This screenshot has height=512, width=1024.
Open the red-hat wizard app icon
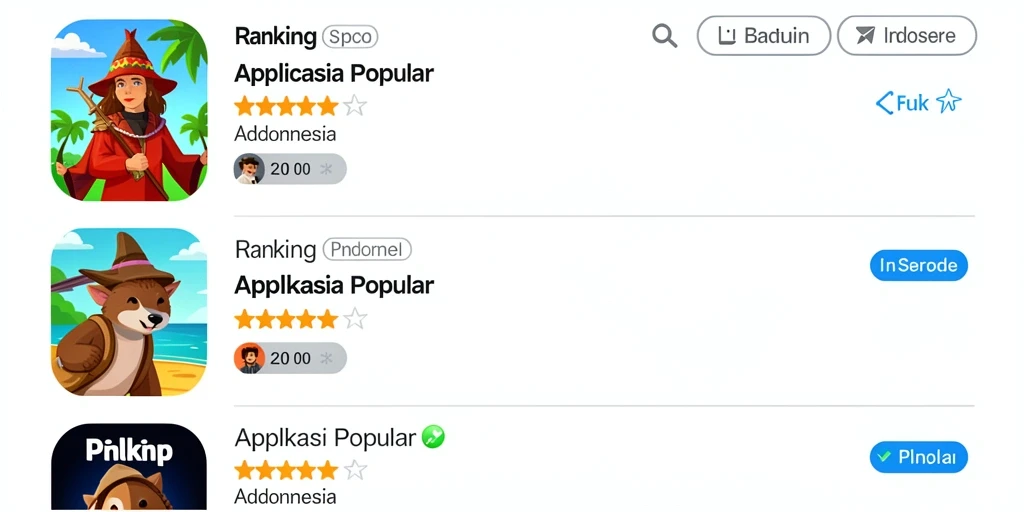tap(129, 110)
